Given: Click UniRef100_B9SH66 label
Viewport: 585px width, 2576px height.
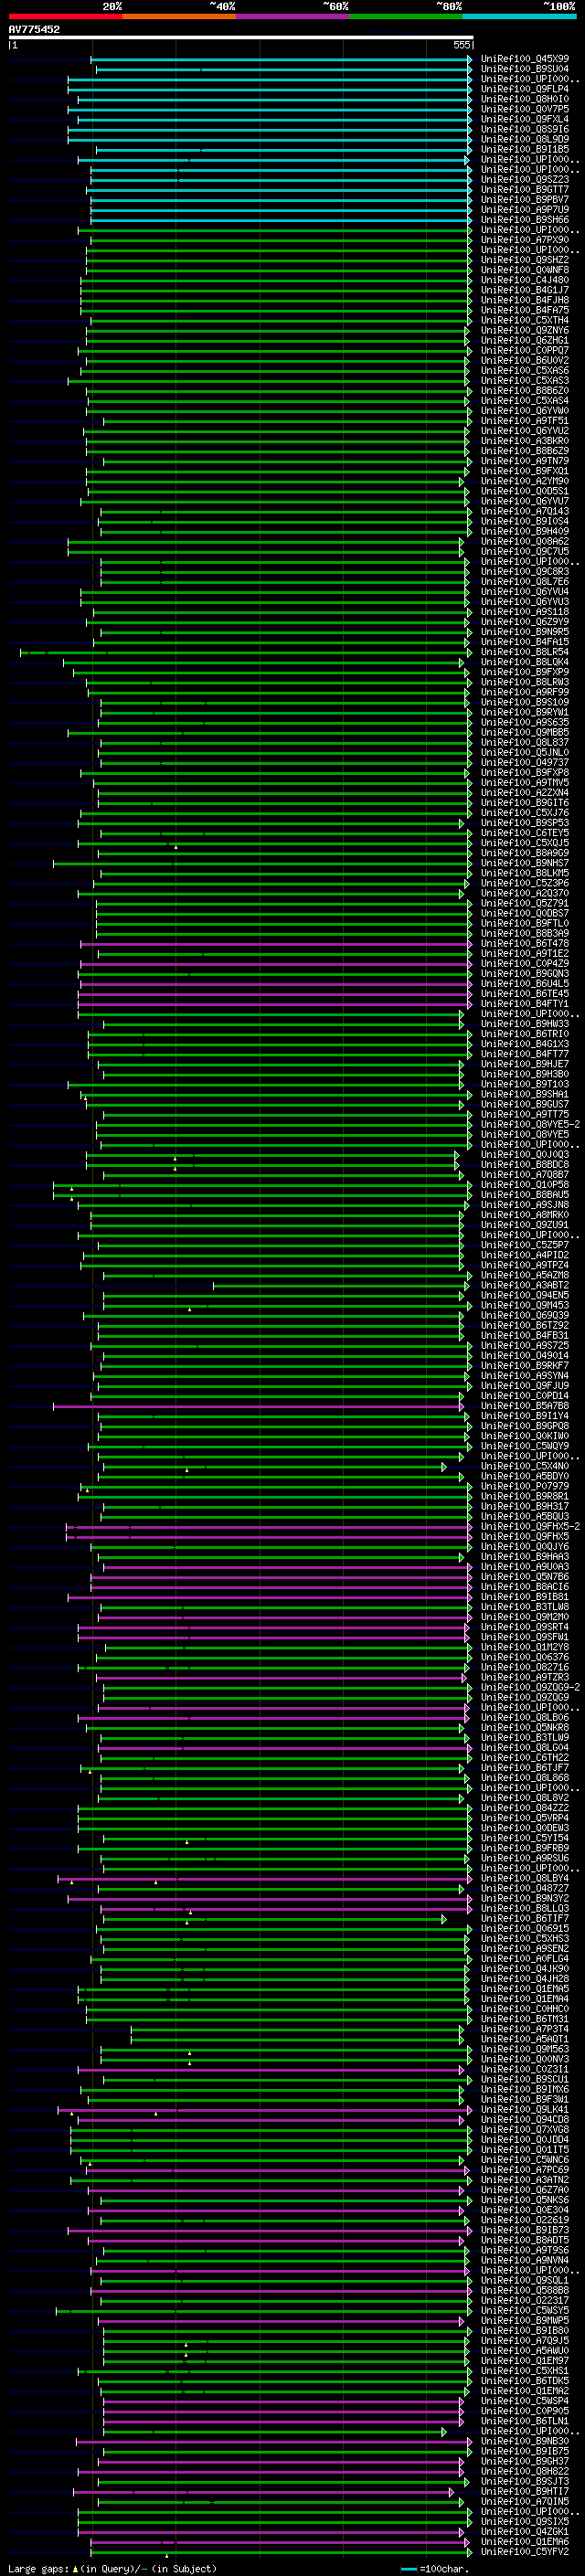Looking at the screenshot, I should coord(524,220).
